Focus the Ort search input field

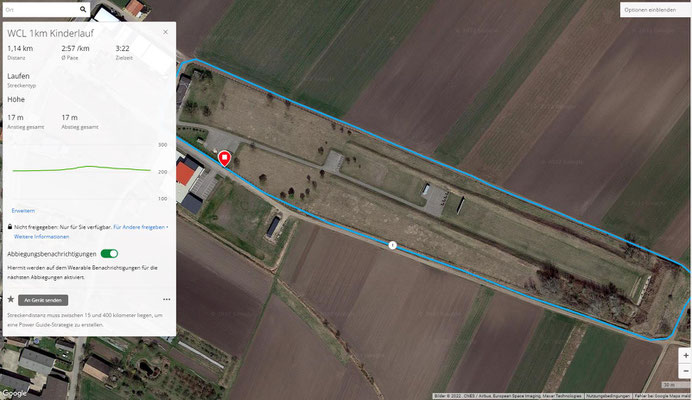click(x=41, y=9)
